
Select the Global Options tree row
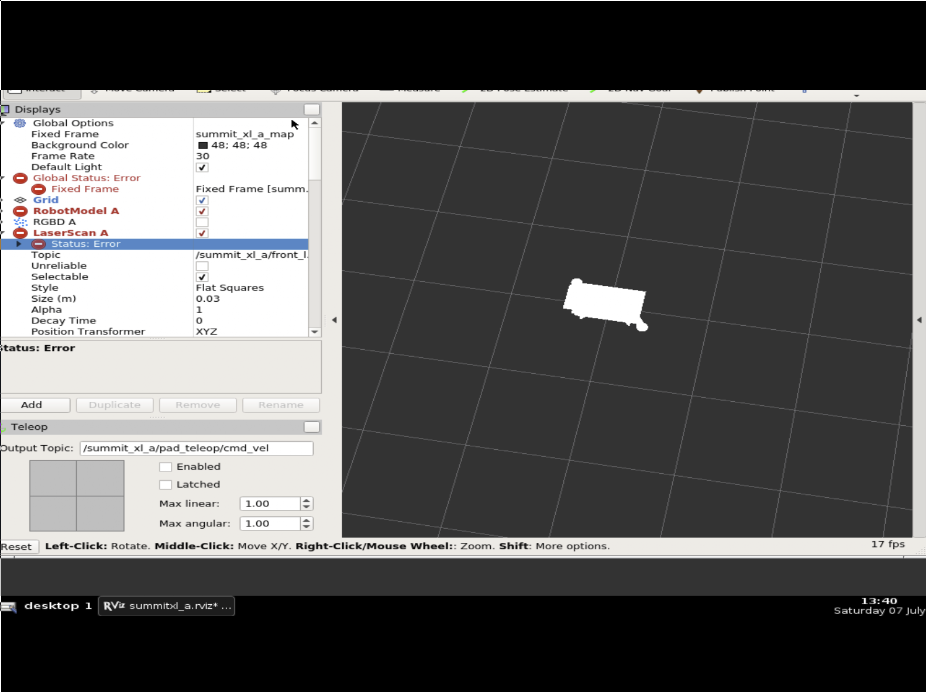(x=154, y=123)
